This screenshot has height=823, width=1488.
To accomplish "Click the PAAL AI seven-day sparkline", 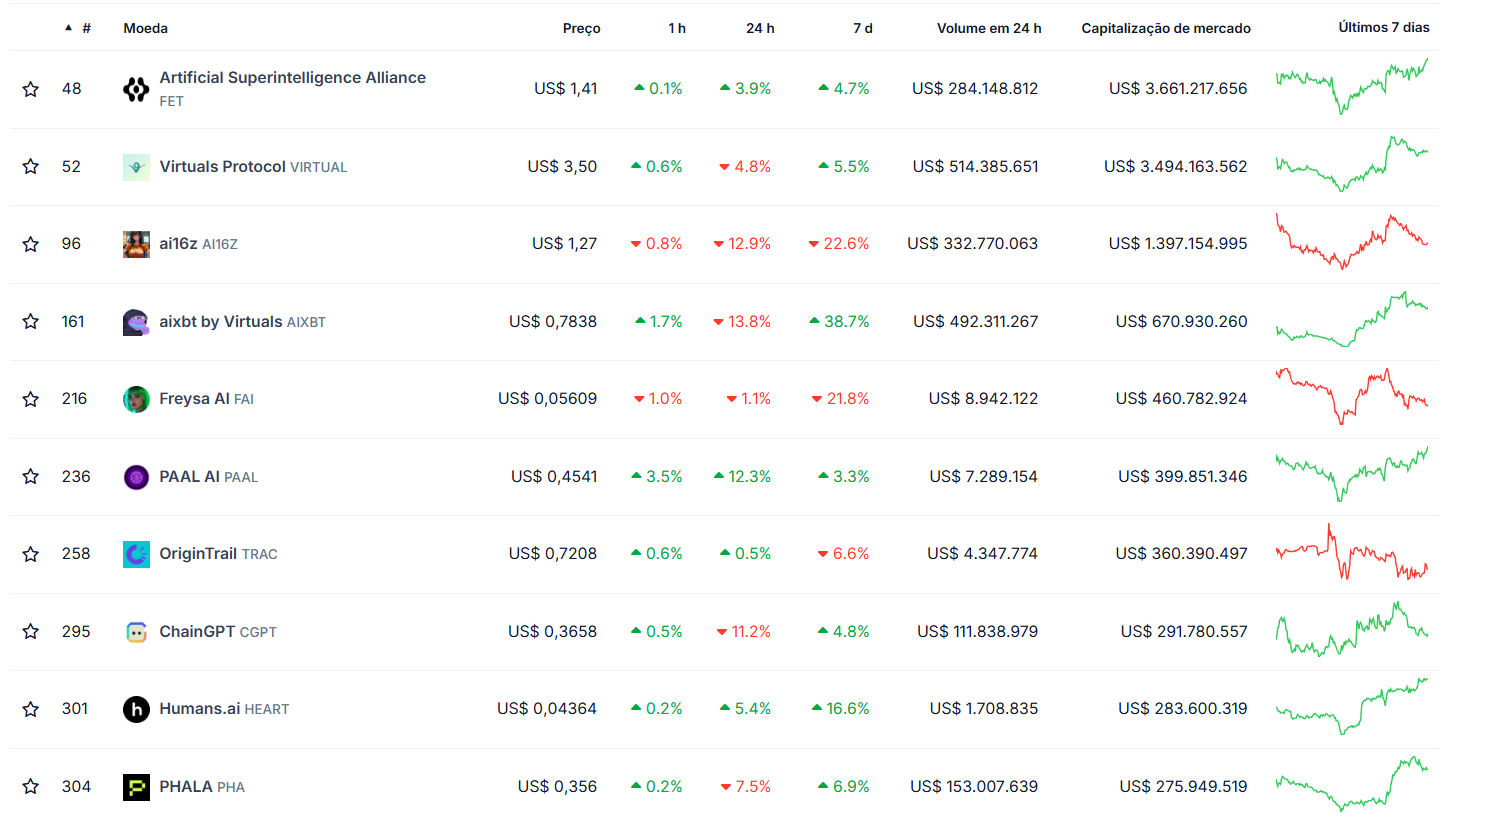I will pos(1352,474).
